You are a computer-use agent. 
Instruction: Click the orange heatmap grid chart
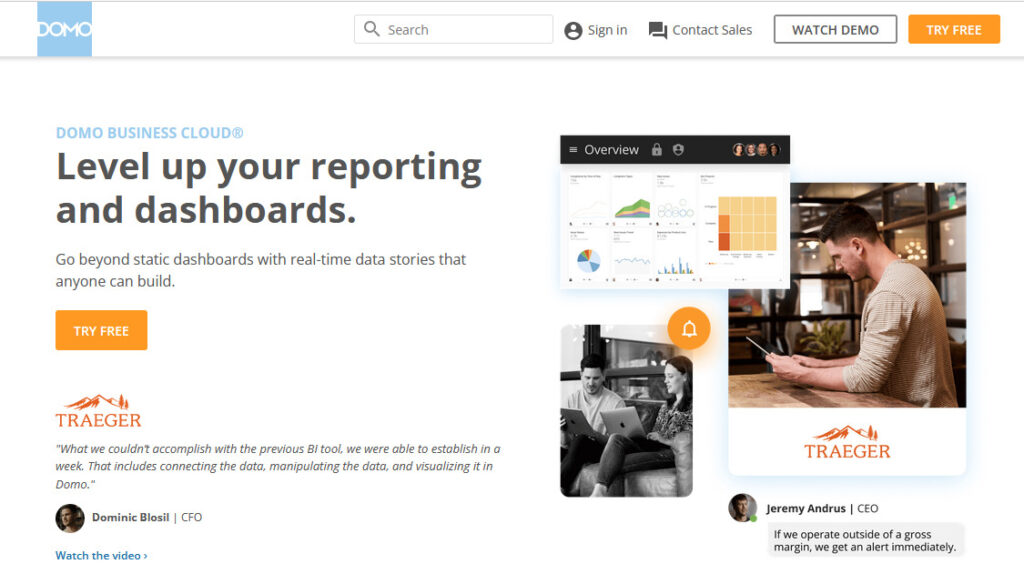coord(747,223)
